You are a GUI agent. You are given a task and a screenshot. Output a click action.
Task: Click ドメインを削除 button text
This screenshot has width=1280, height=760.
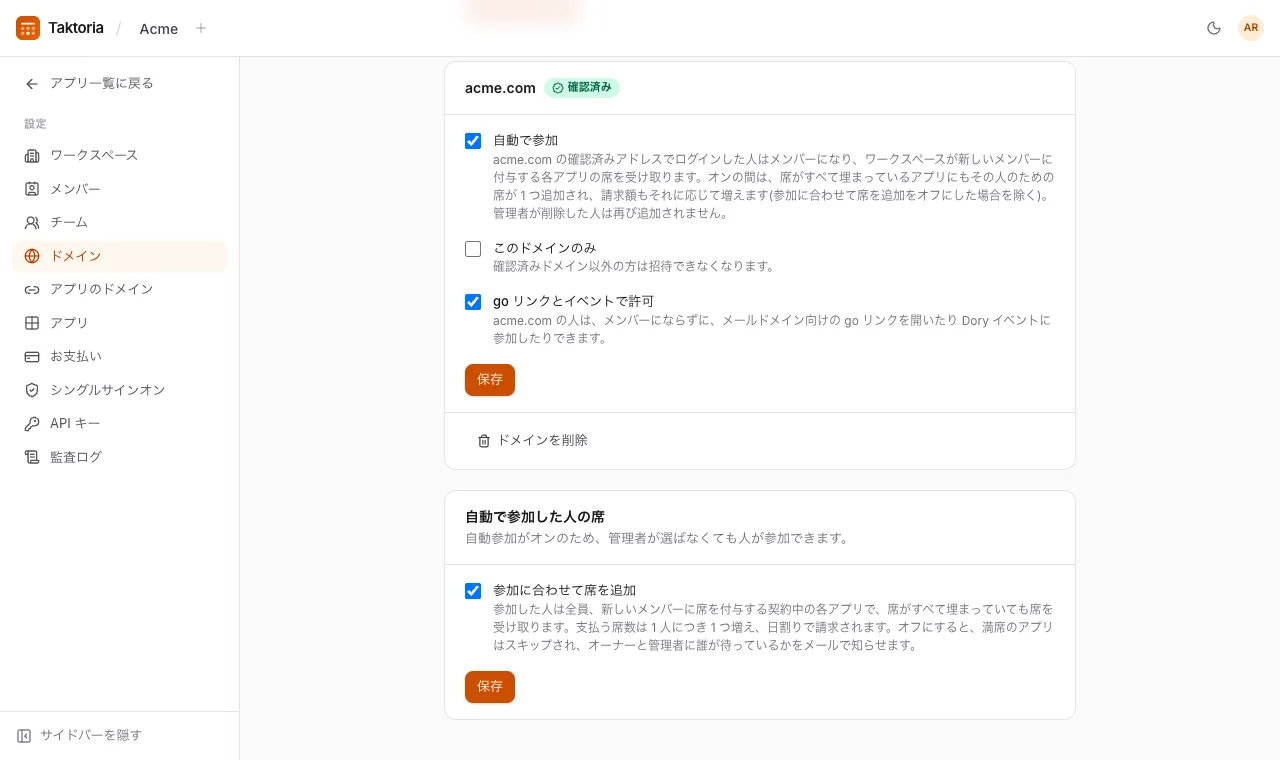542,440
